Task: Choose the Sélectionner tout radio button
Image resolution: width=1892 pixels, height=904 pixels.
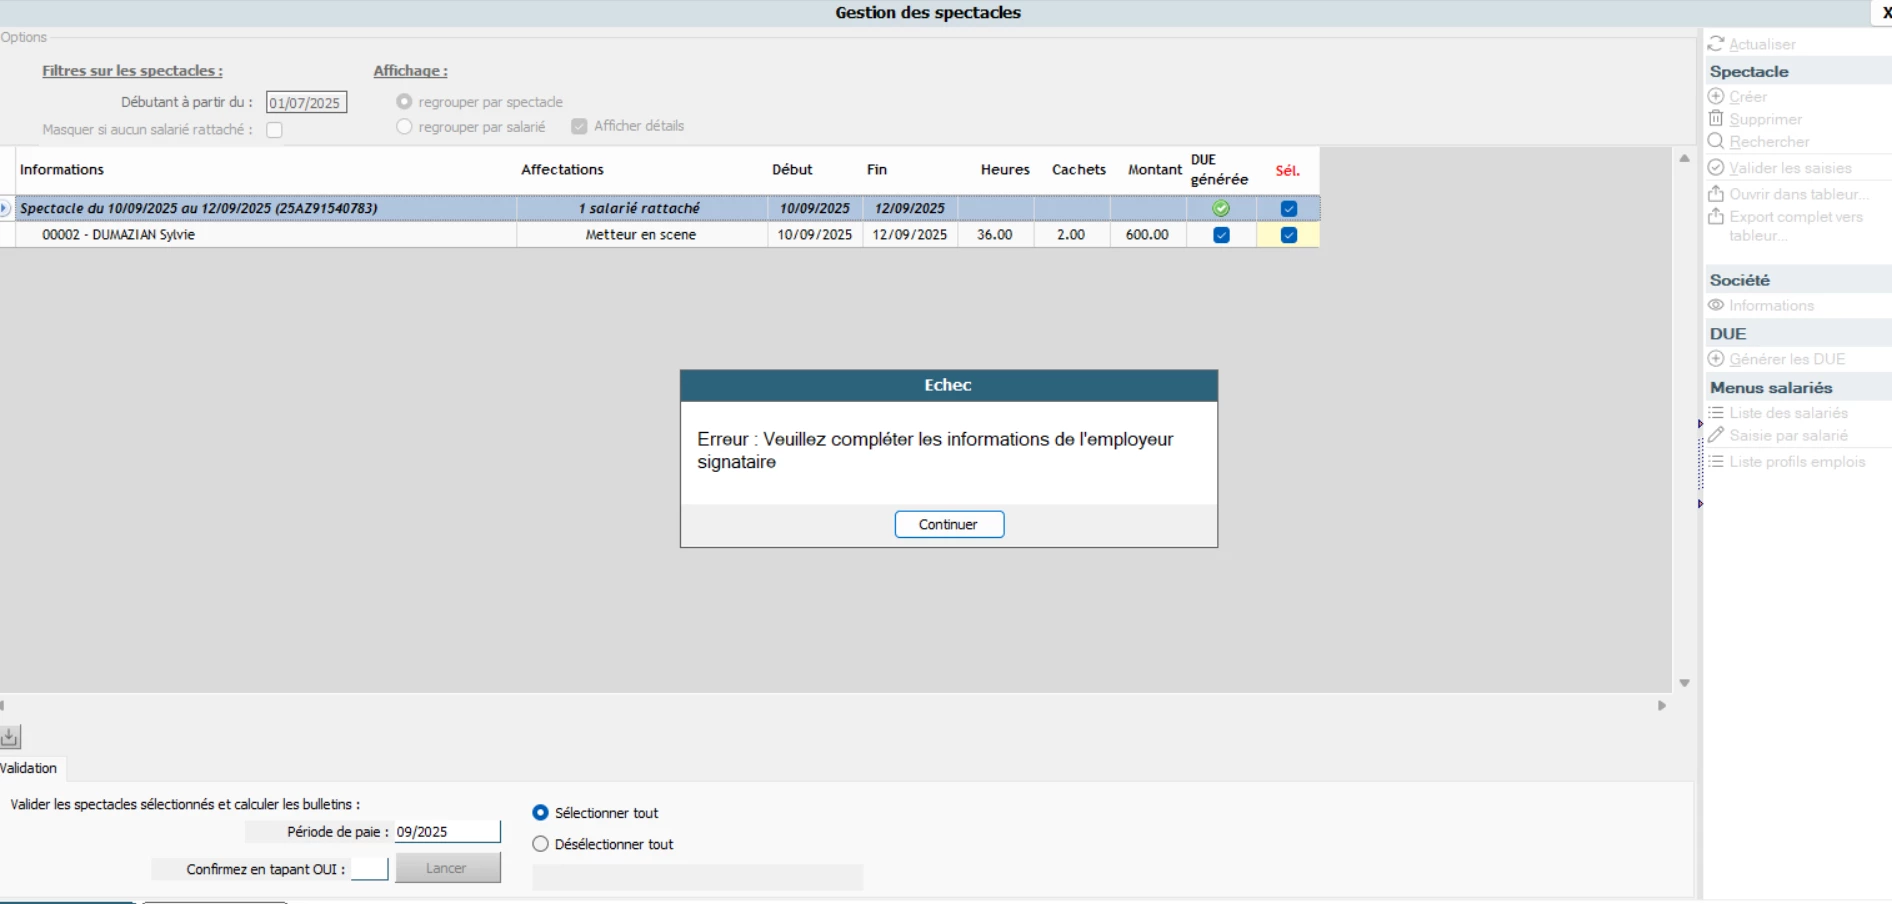Action: (x=541, y=813)
